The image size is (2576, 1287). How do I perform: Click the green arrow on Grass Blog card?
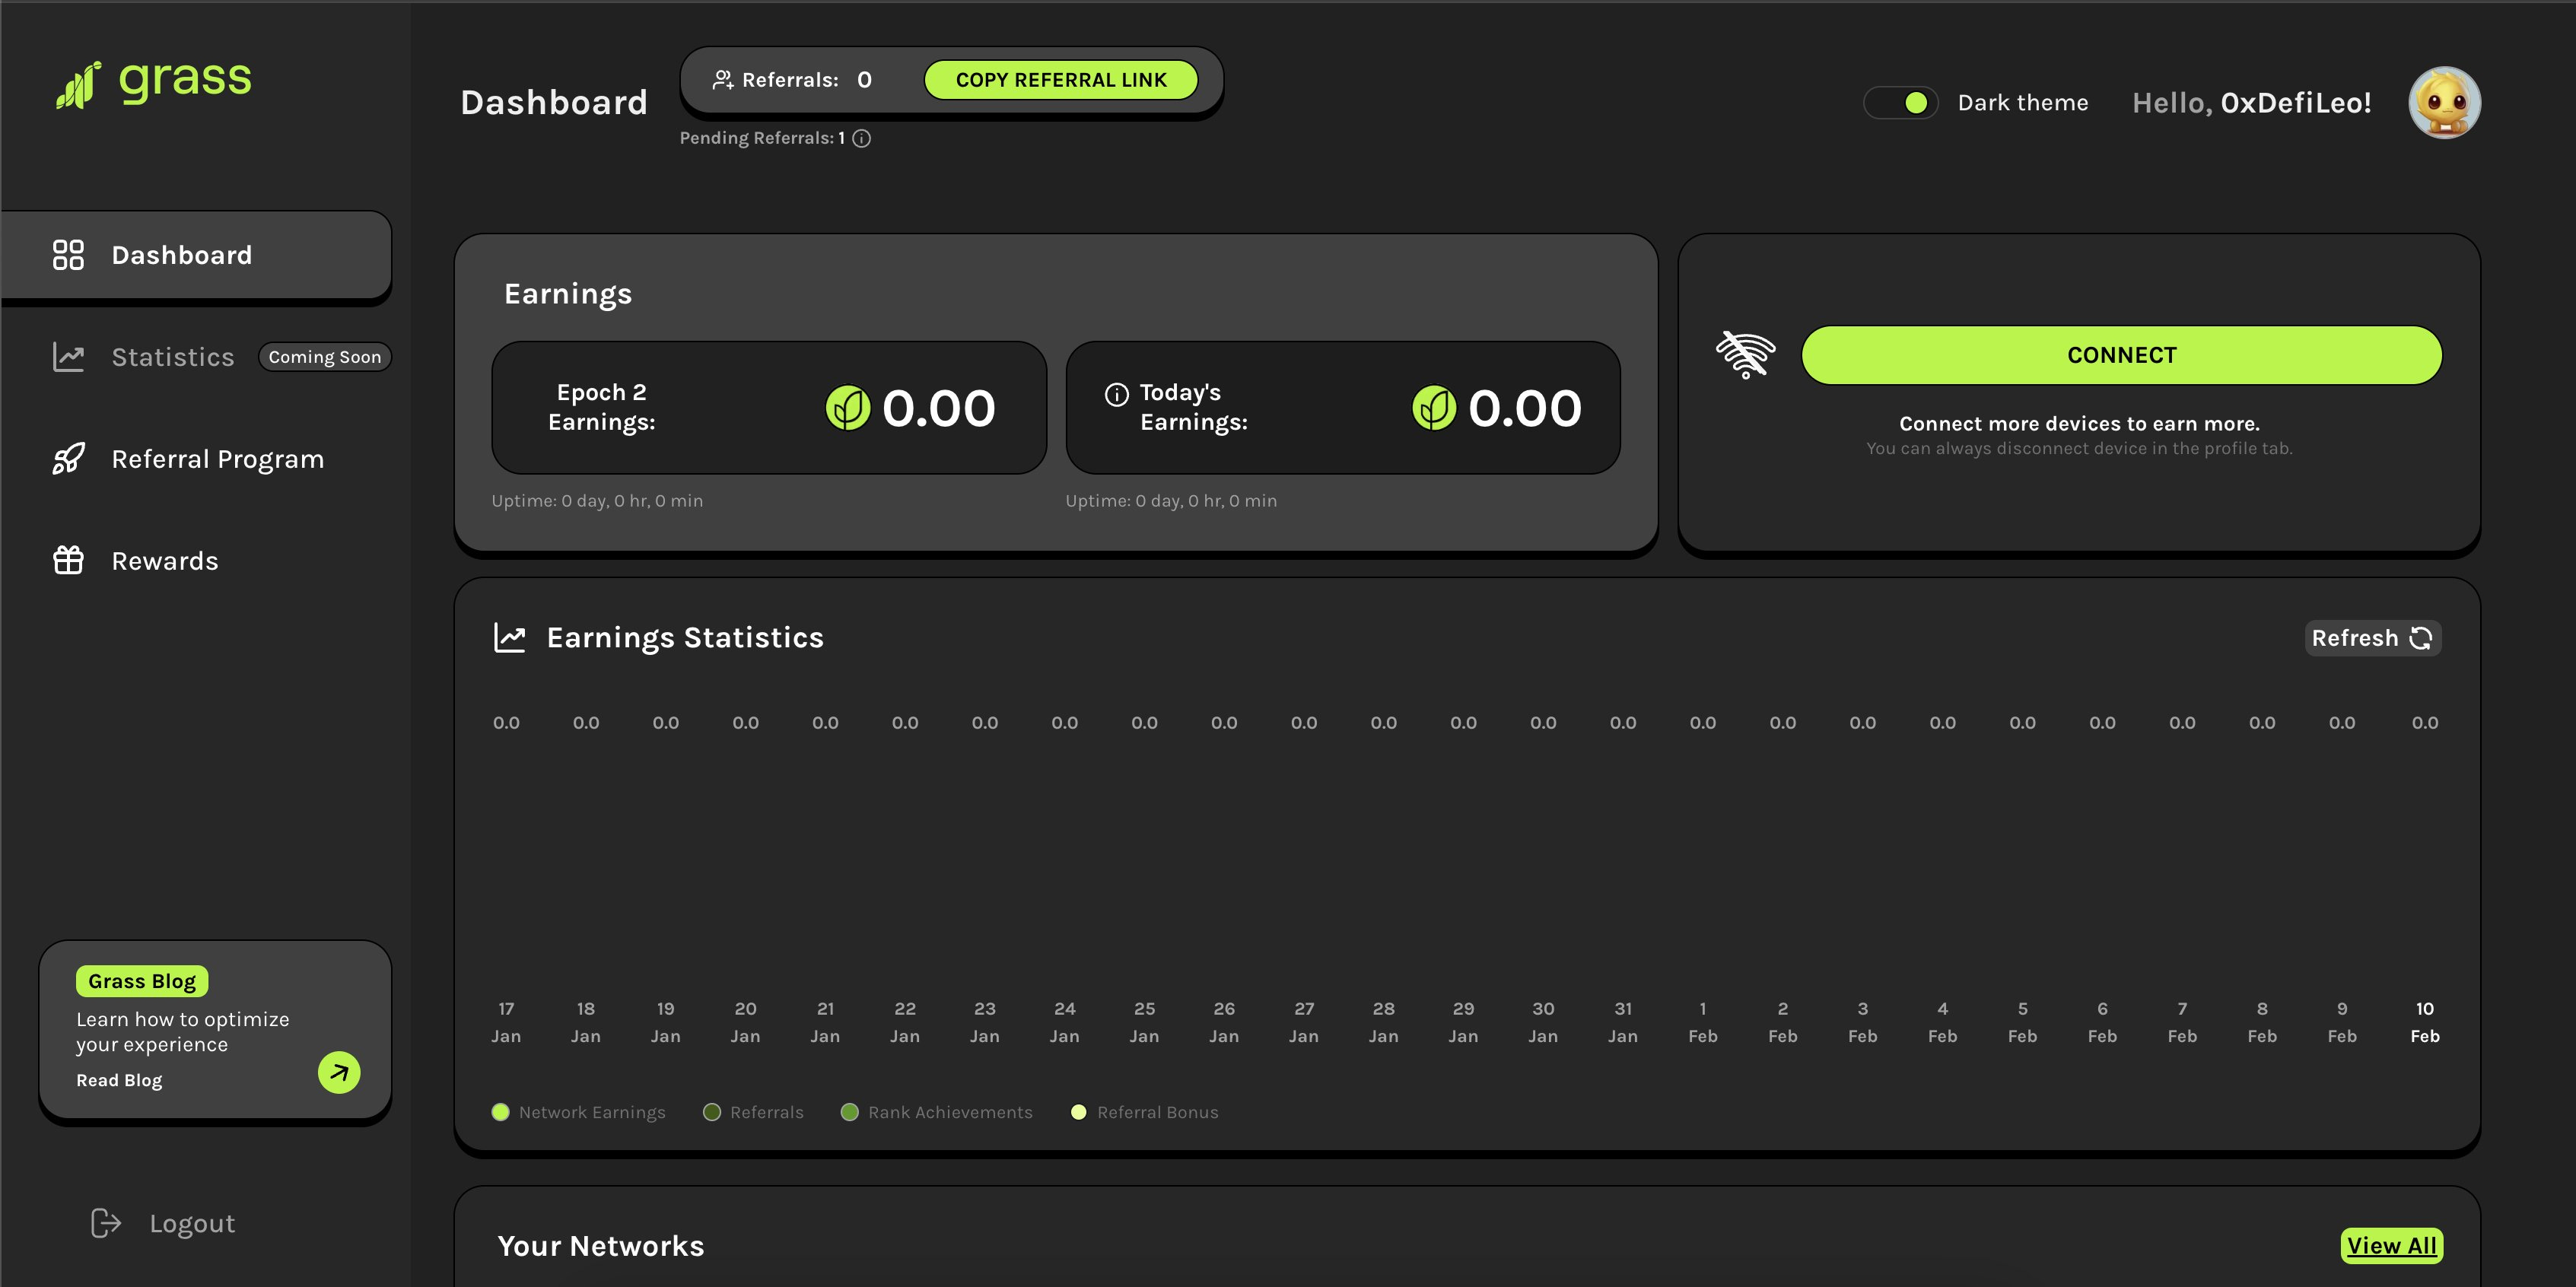pos(339,1072)
